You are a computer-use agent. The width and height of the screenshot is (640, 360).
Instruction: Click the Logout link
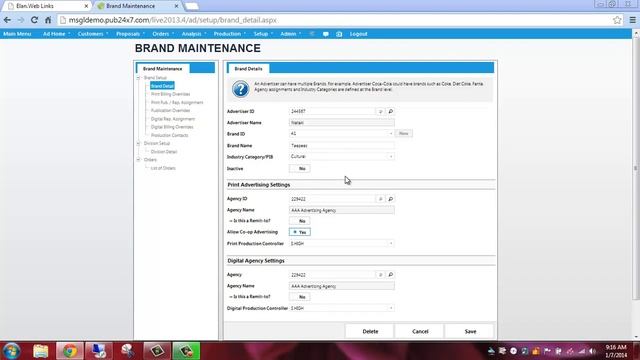358,34
